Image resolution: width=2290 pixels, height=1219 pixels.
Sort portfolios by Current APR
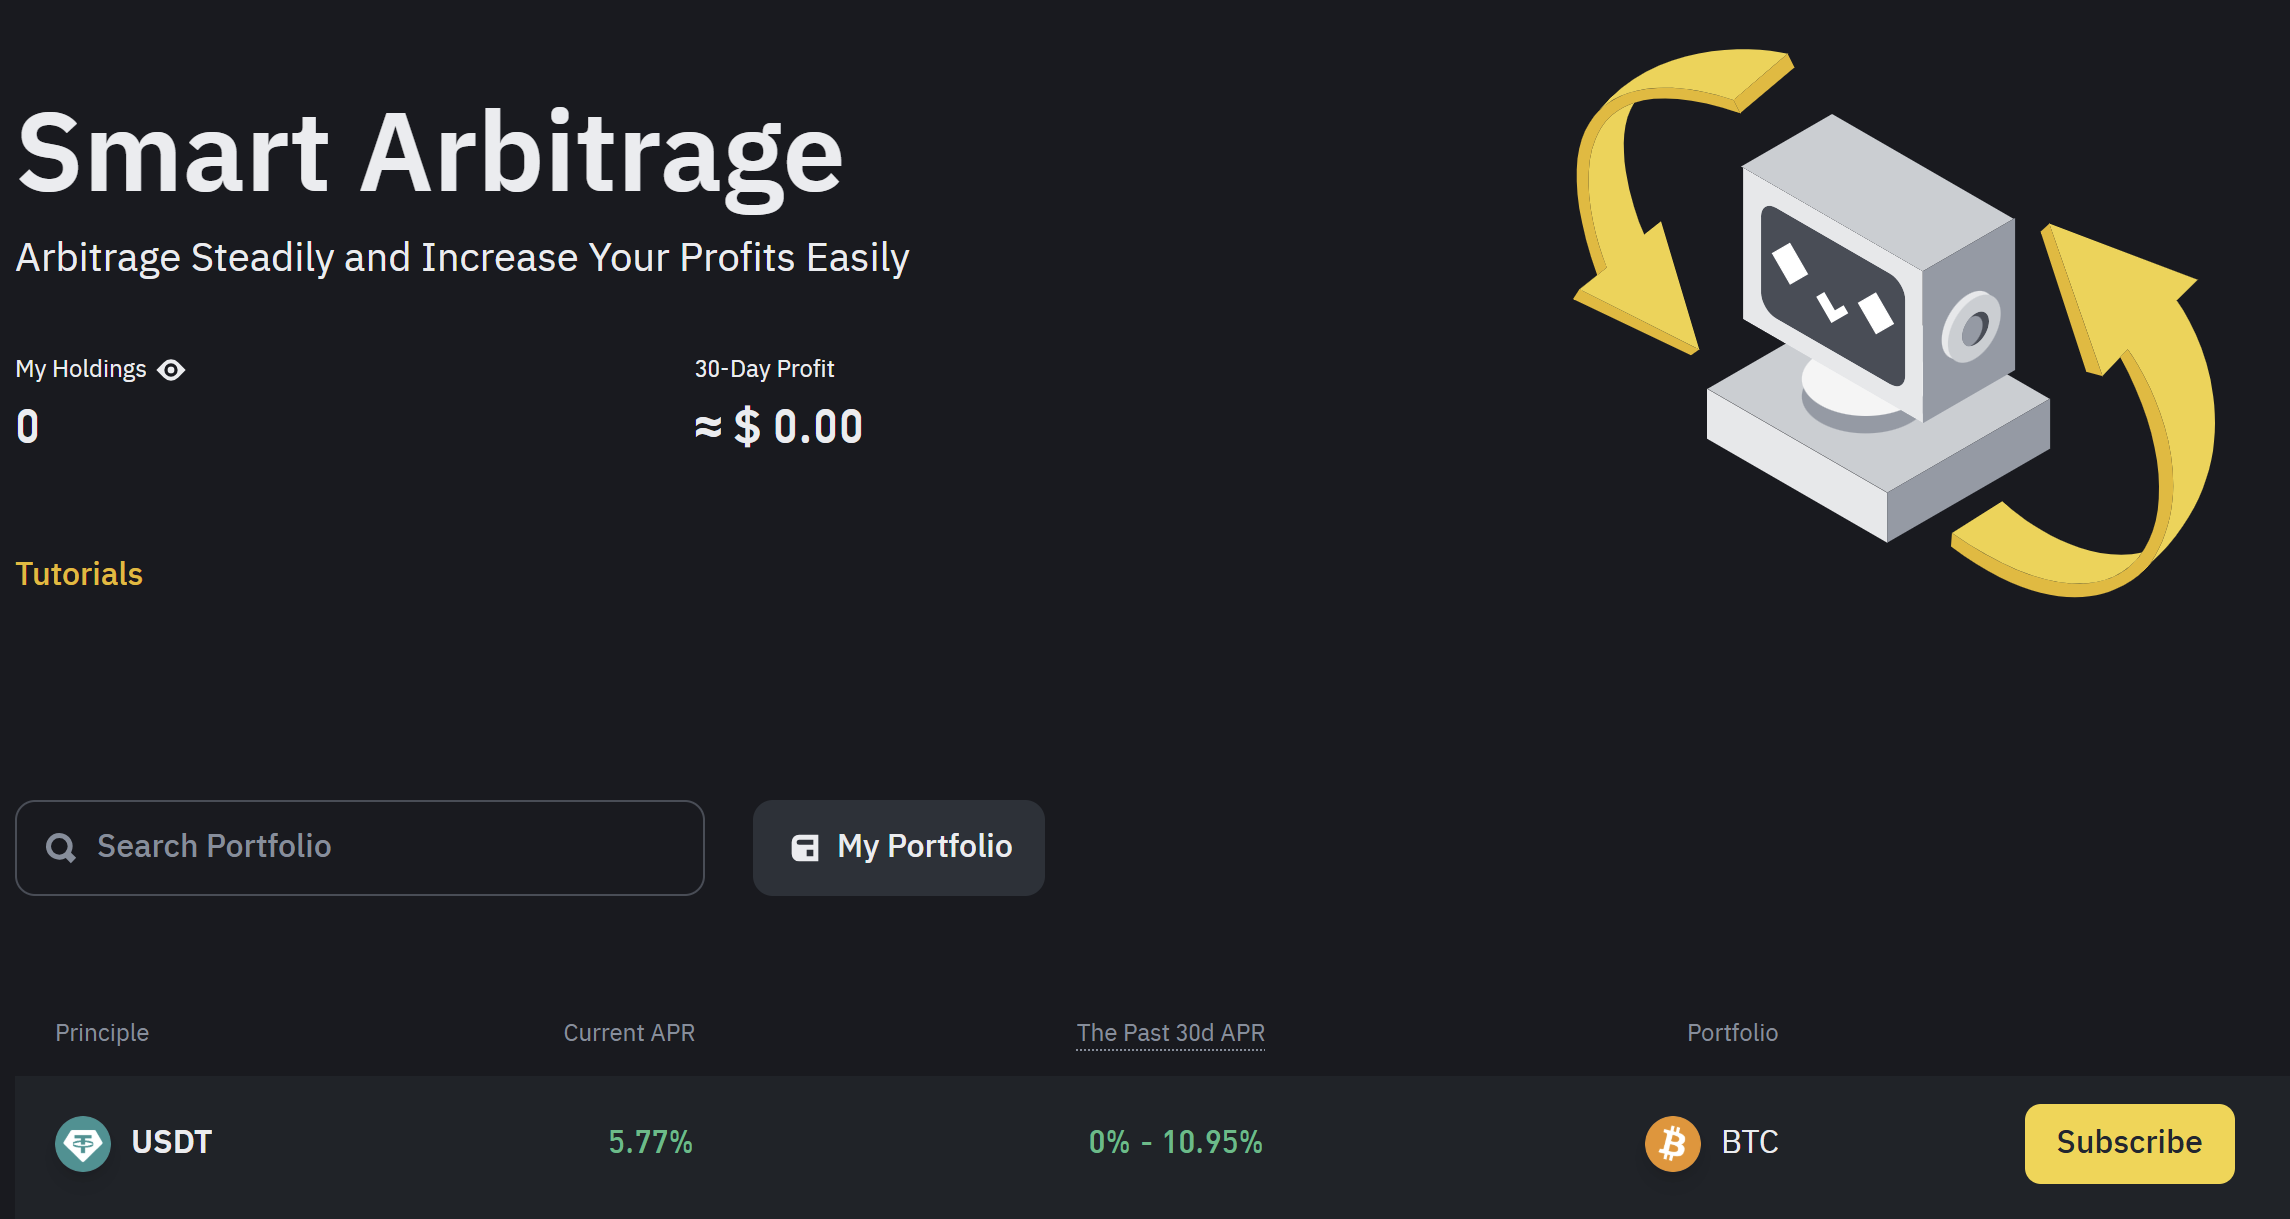[629, 1033]
